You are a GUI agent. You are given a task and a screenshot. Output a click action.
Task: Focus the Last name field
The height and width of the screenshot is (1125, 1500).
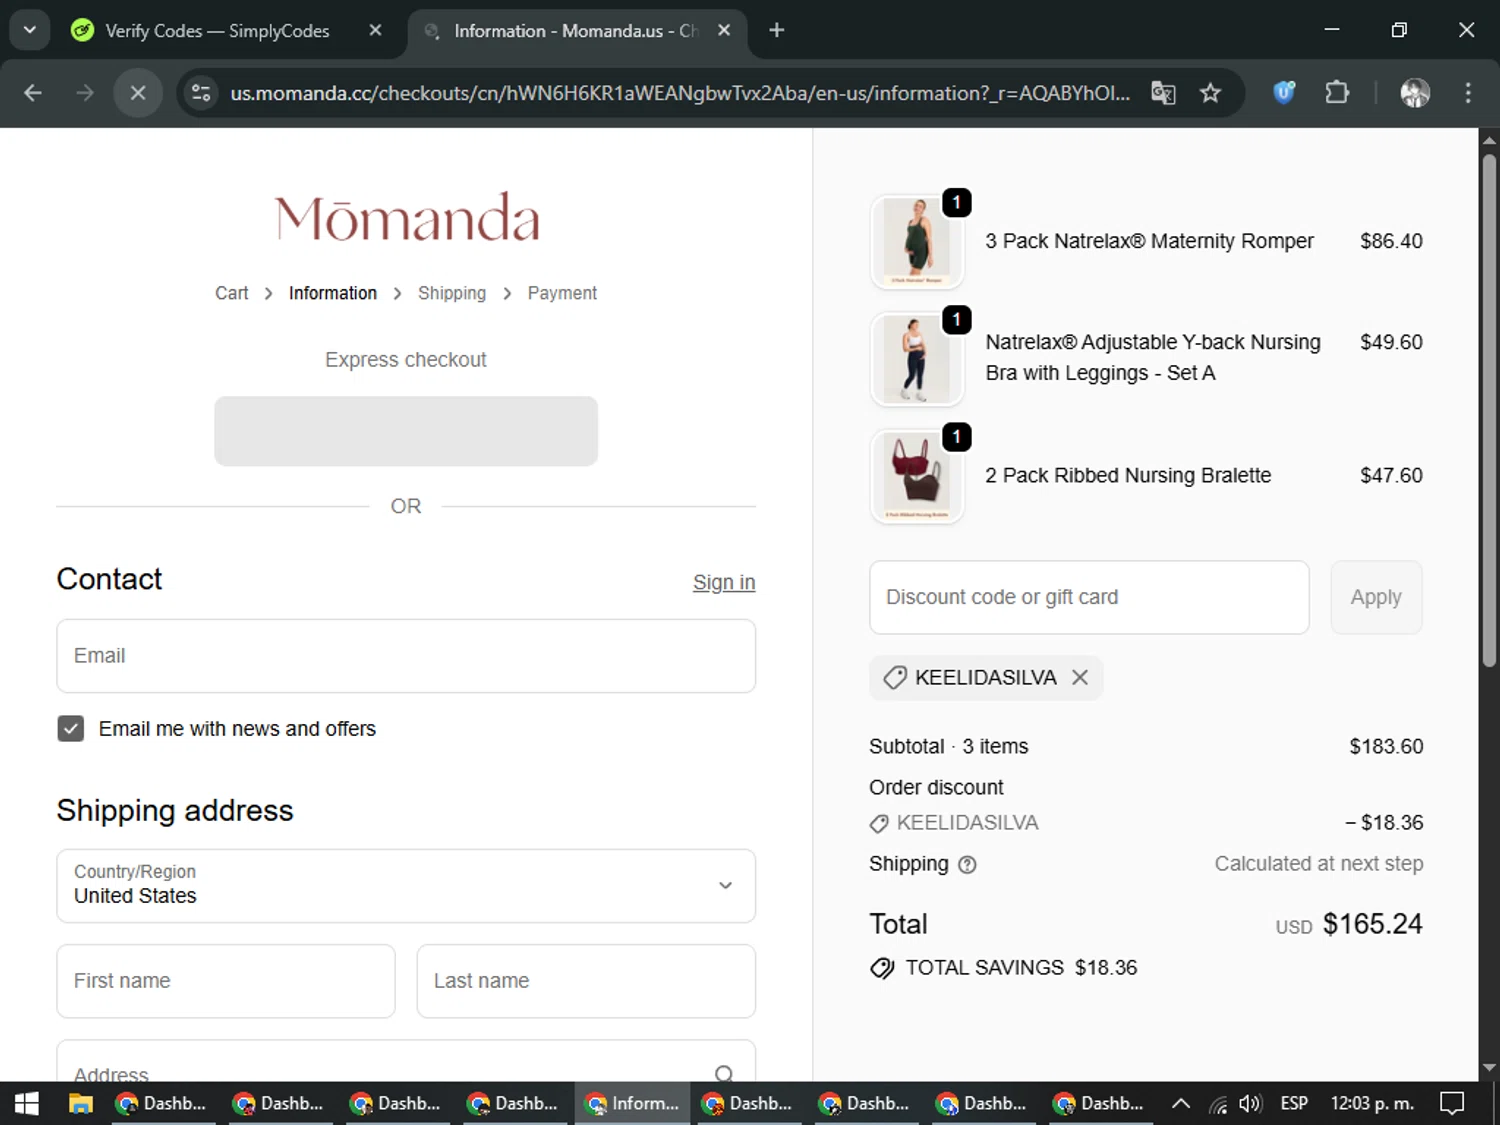[x=586, y=981]
